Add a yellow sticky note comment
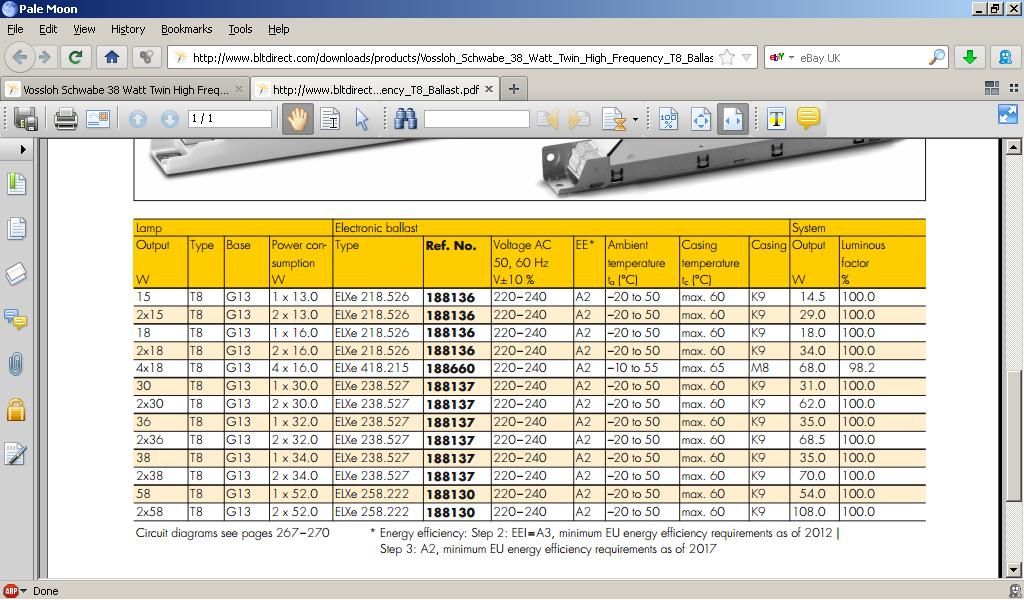This screenshot has width=1024, height=600. (808, 119)
